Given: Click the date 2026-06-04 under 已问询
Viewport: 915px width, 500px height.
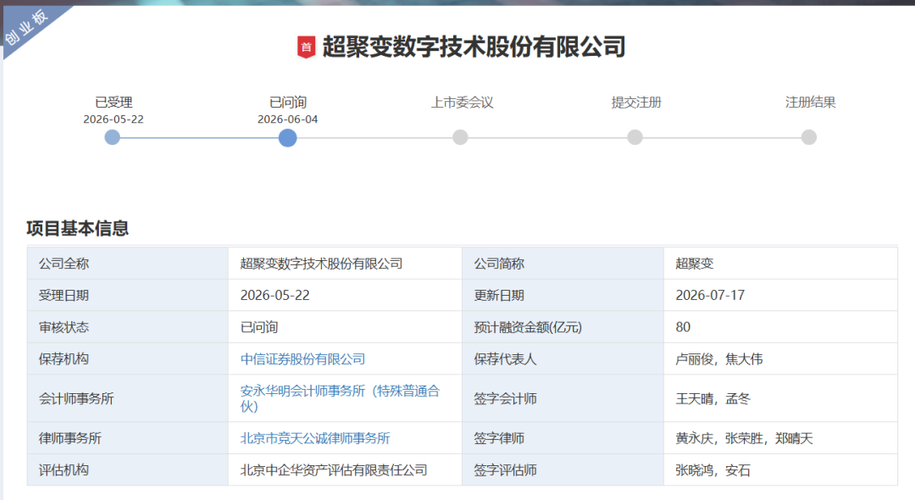Looking at the screenshot, I should click(288, 120).
